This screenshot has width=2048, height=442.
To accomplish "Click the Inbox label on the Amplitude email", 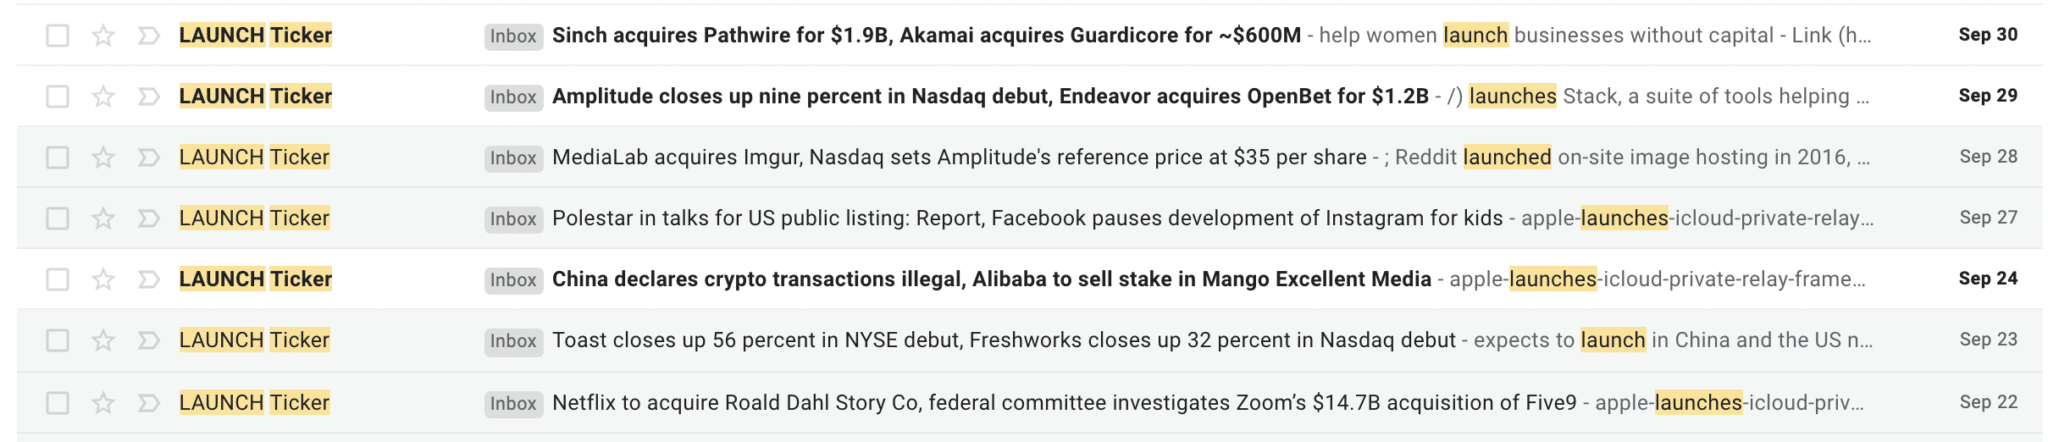I will click(x=514, y=97).
